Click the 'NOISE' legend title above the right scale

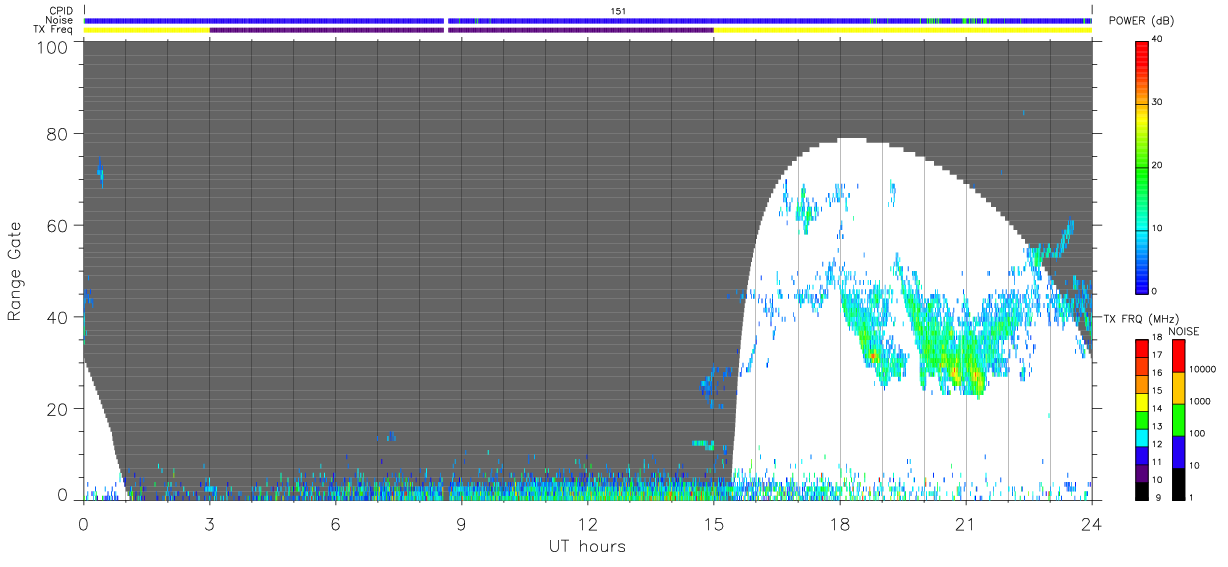pyautogui.click(x=1184, y=331)
